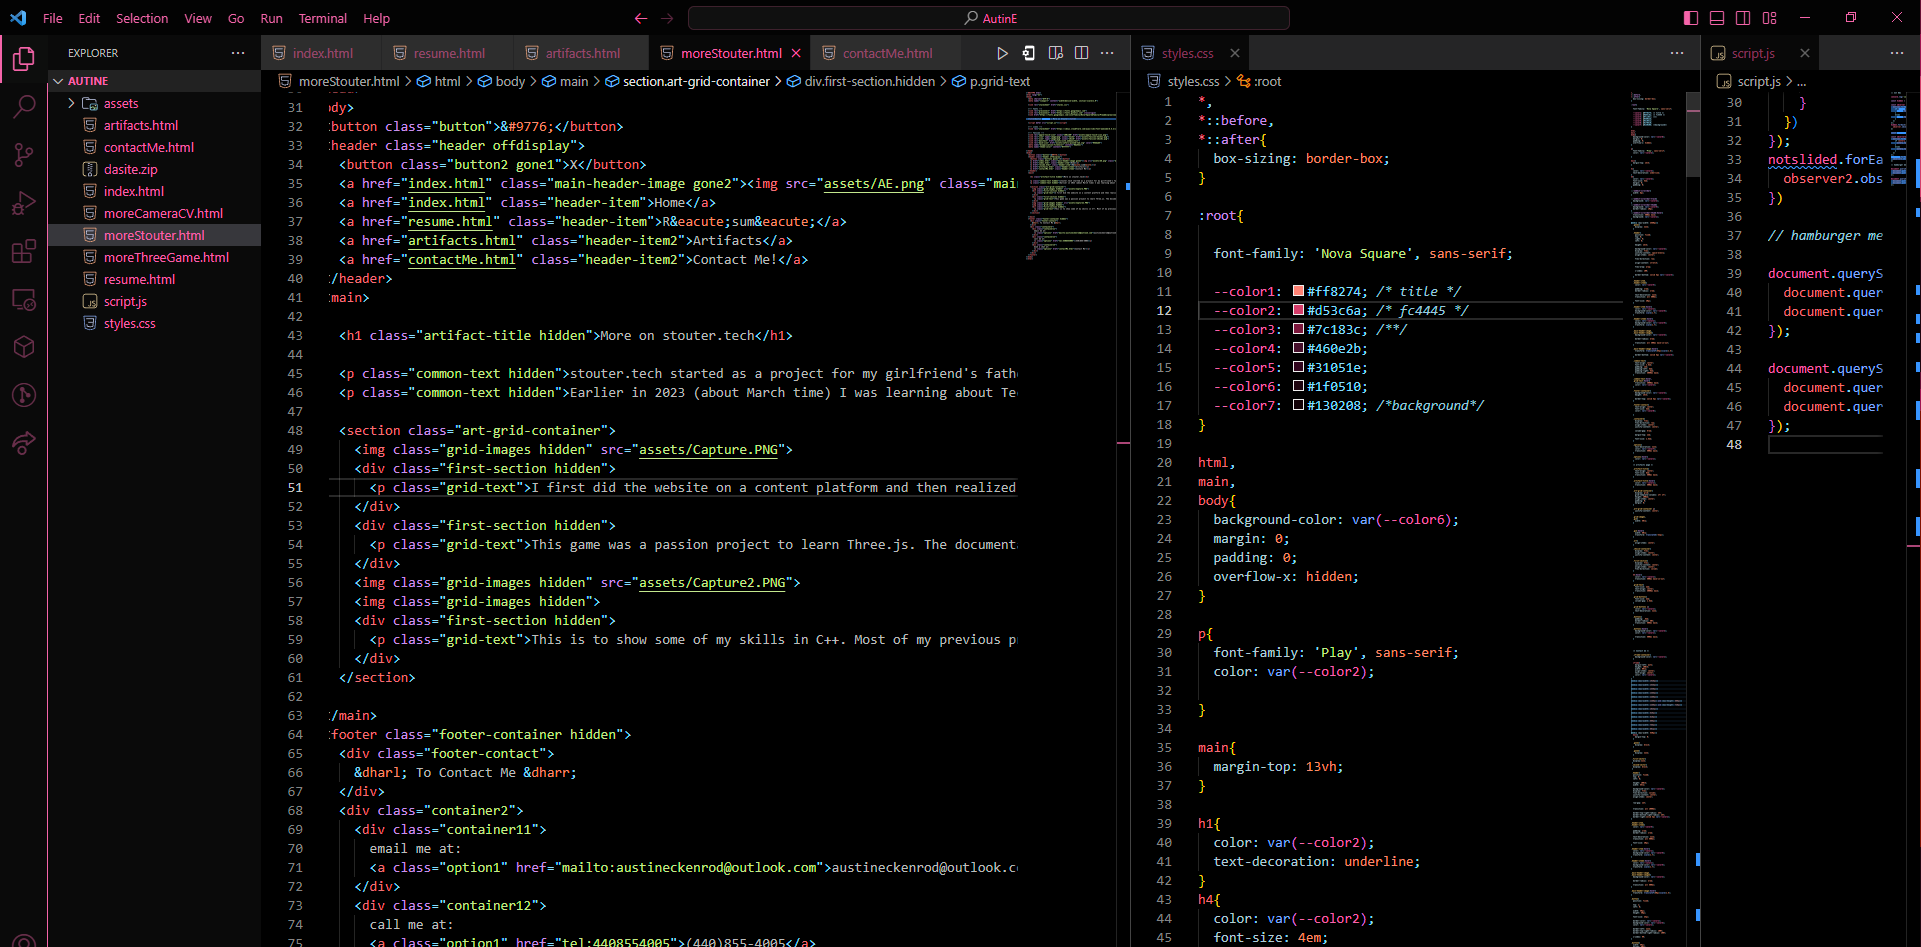Open the Explorer panel's more actions menu
This screenshot has width=1921, height=947.
[238, 53]
